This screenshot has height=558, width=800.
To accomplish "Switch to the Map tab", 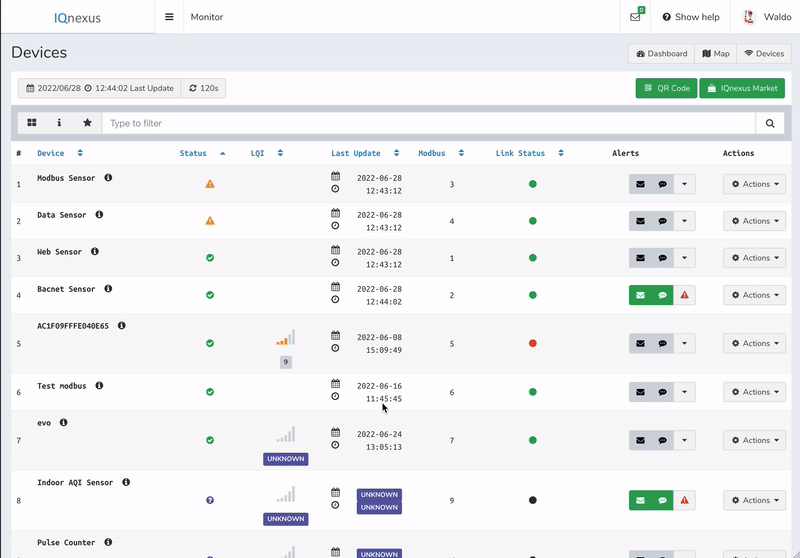I will [x=716, y=54].
